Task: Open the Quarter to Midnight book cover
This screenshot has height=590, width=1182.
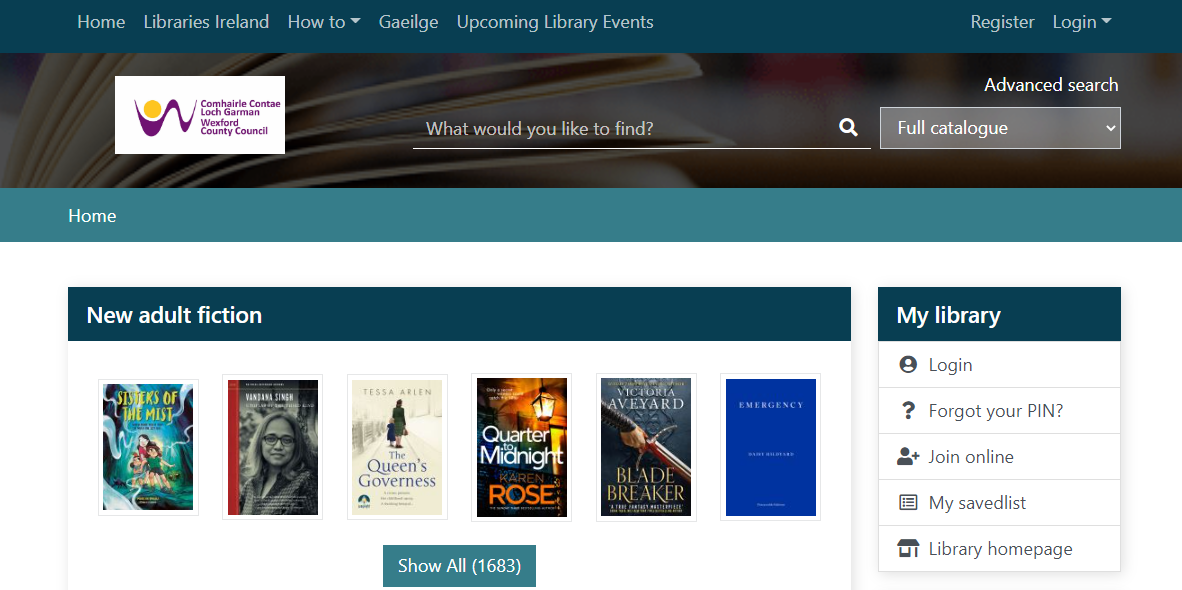Action: pyautogui.click(x=522, y=447)
